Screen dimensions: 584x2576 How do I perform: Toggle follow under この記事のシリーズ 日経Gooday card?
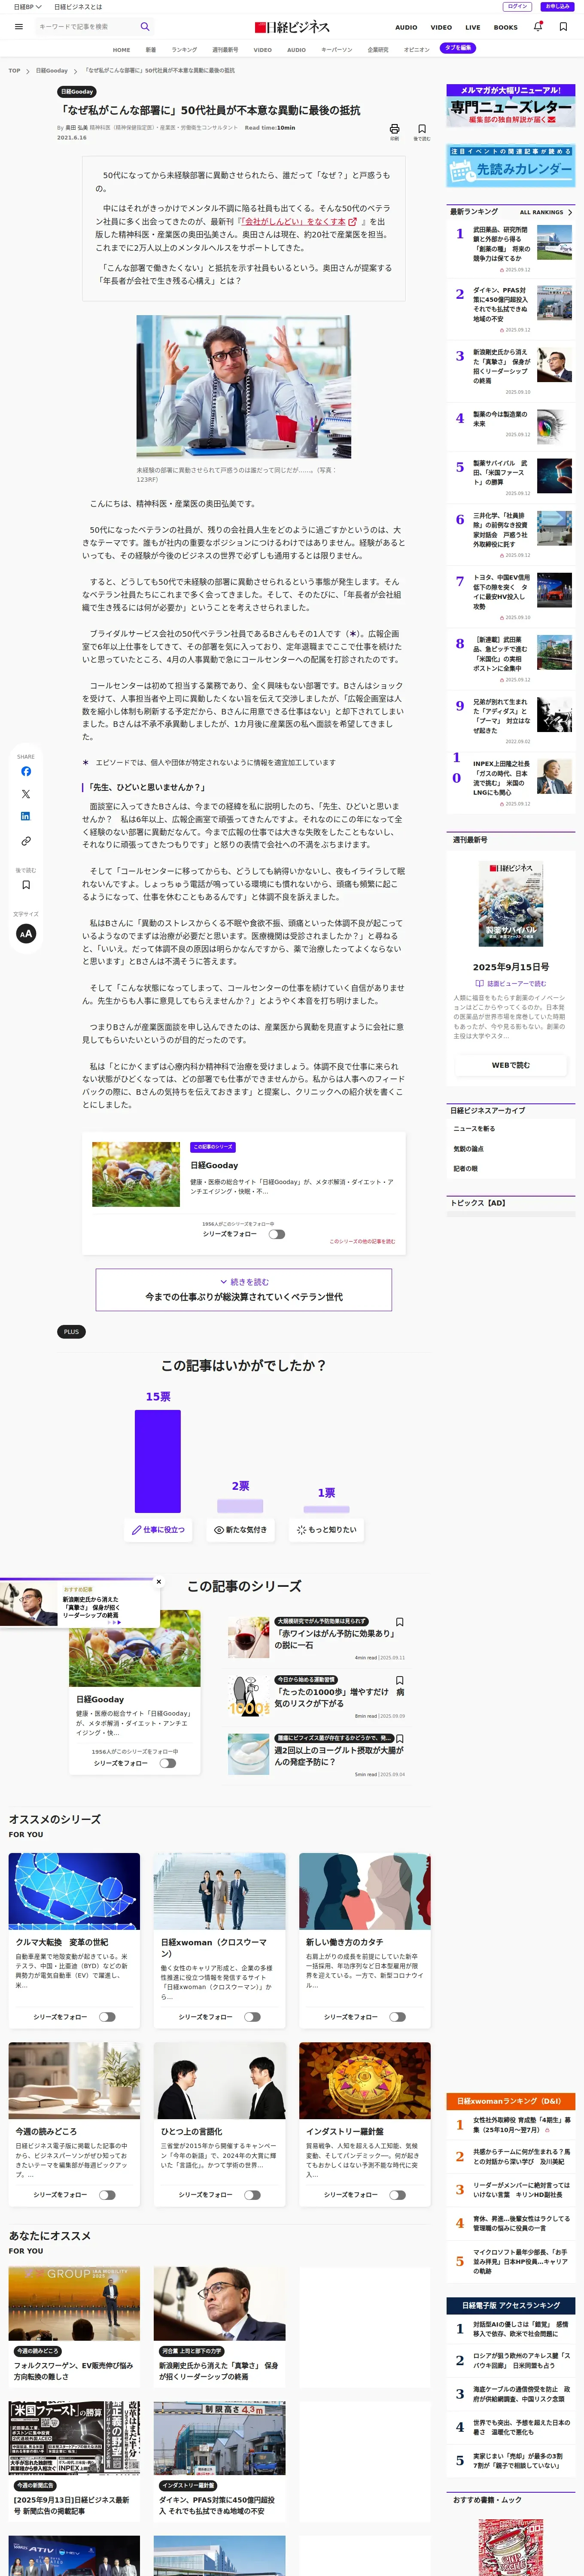tap(168, 1763)
